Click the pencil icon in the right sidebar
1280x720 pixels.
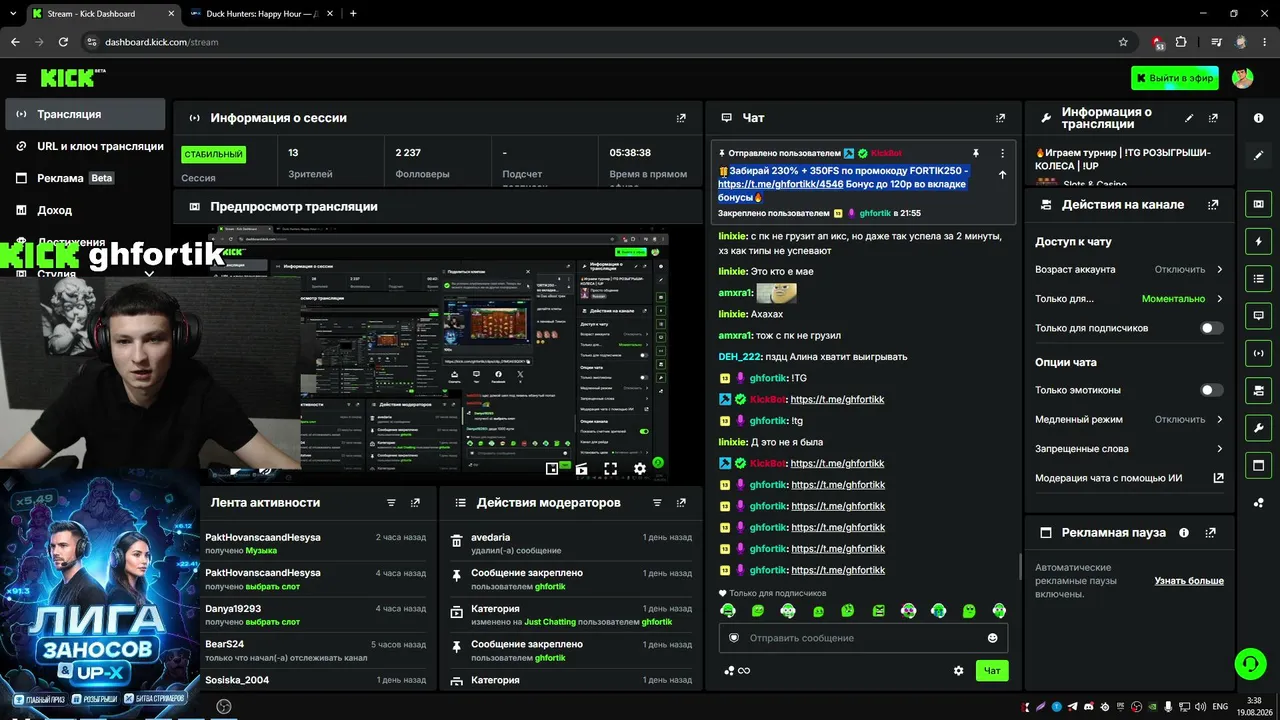(1258, 155)
